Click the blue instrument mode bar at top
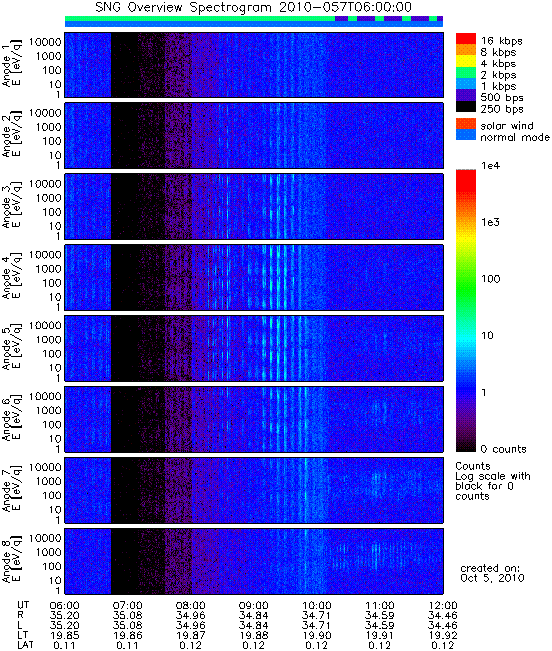 [254, 24]
